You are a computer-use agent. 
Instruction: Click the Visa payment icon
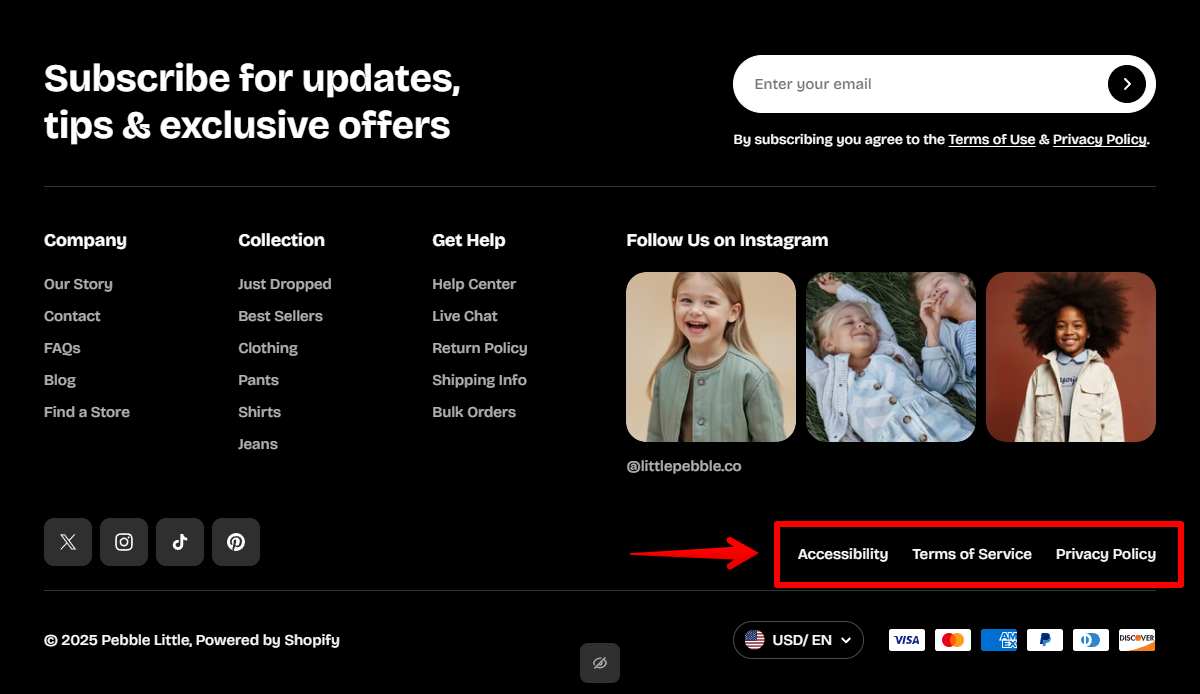[x=906, y=640]
